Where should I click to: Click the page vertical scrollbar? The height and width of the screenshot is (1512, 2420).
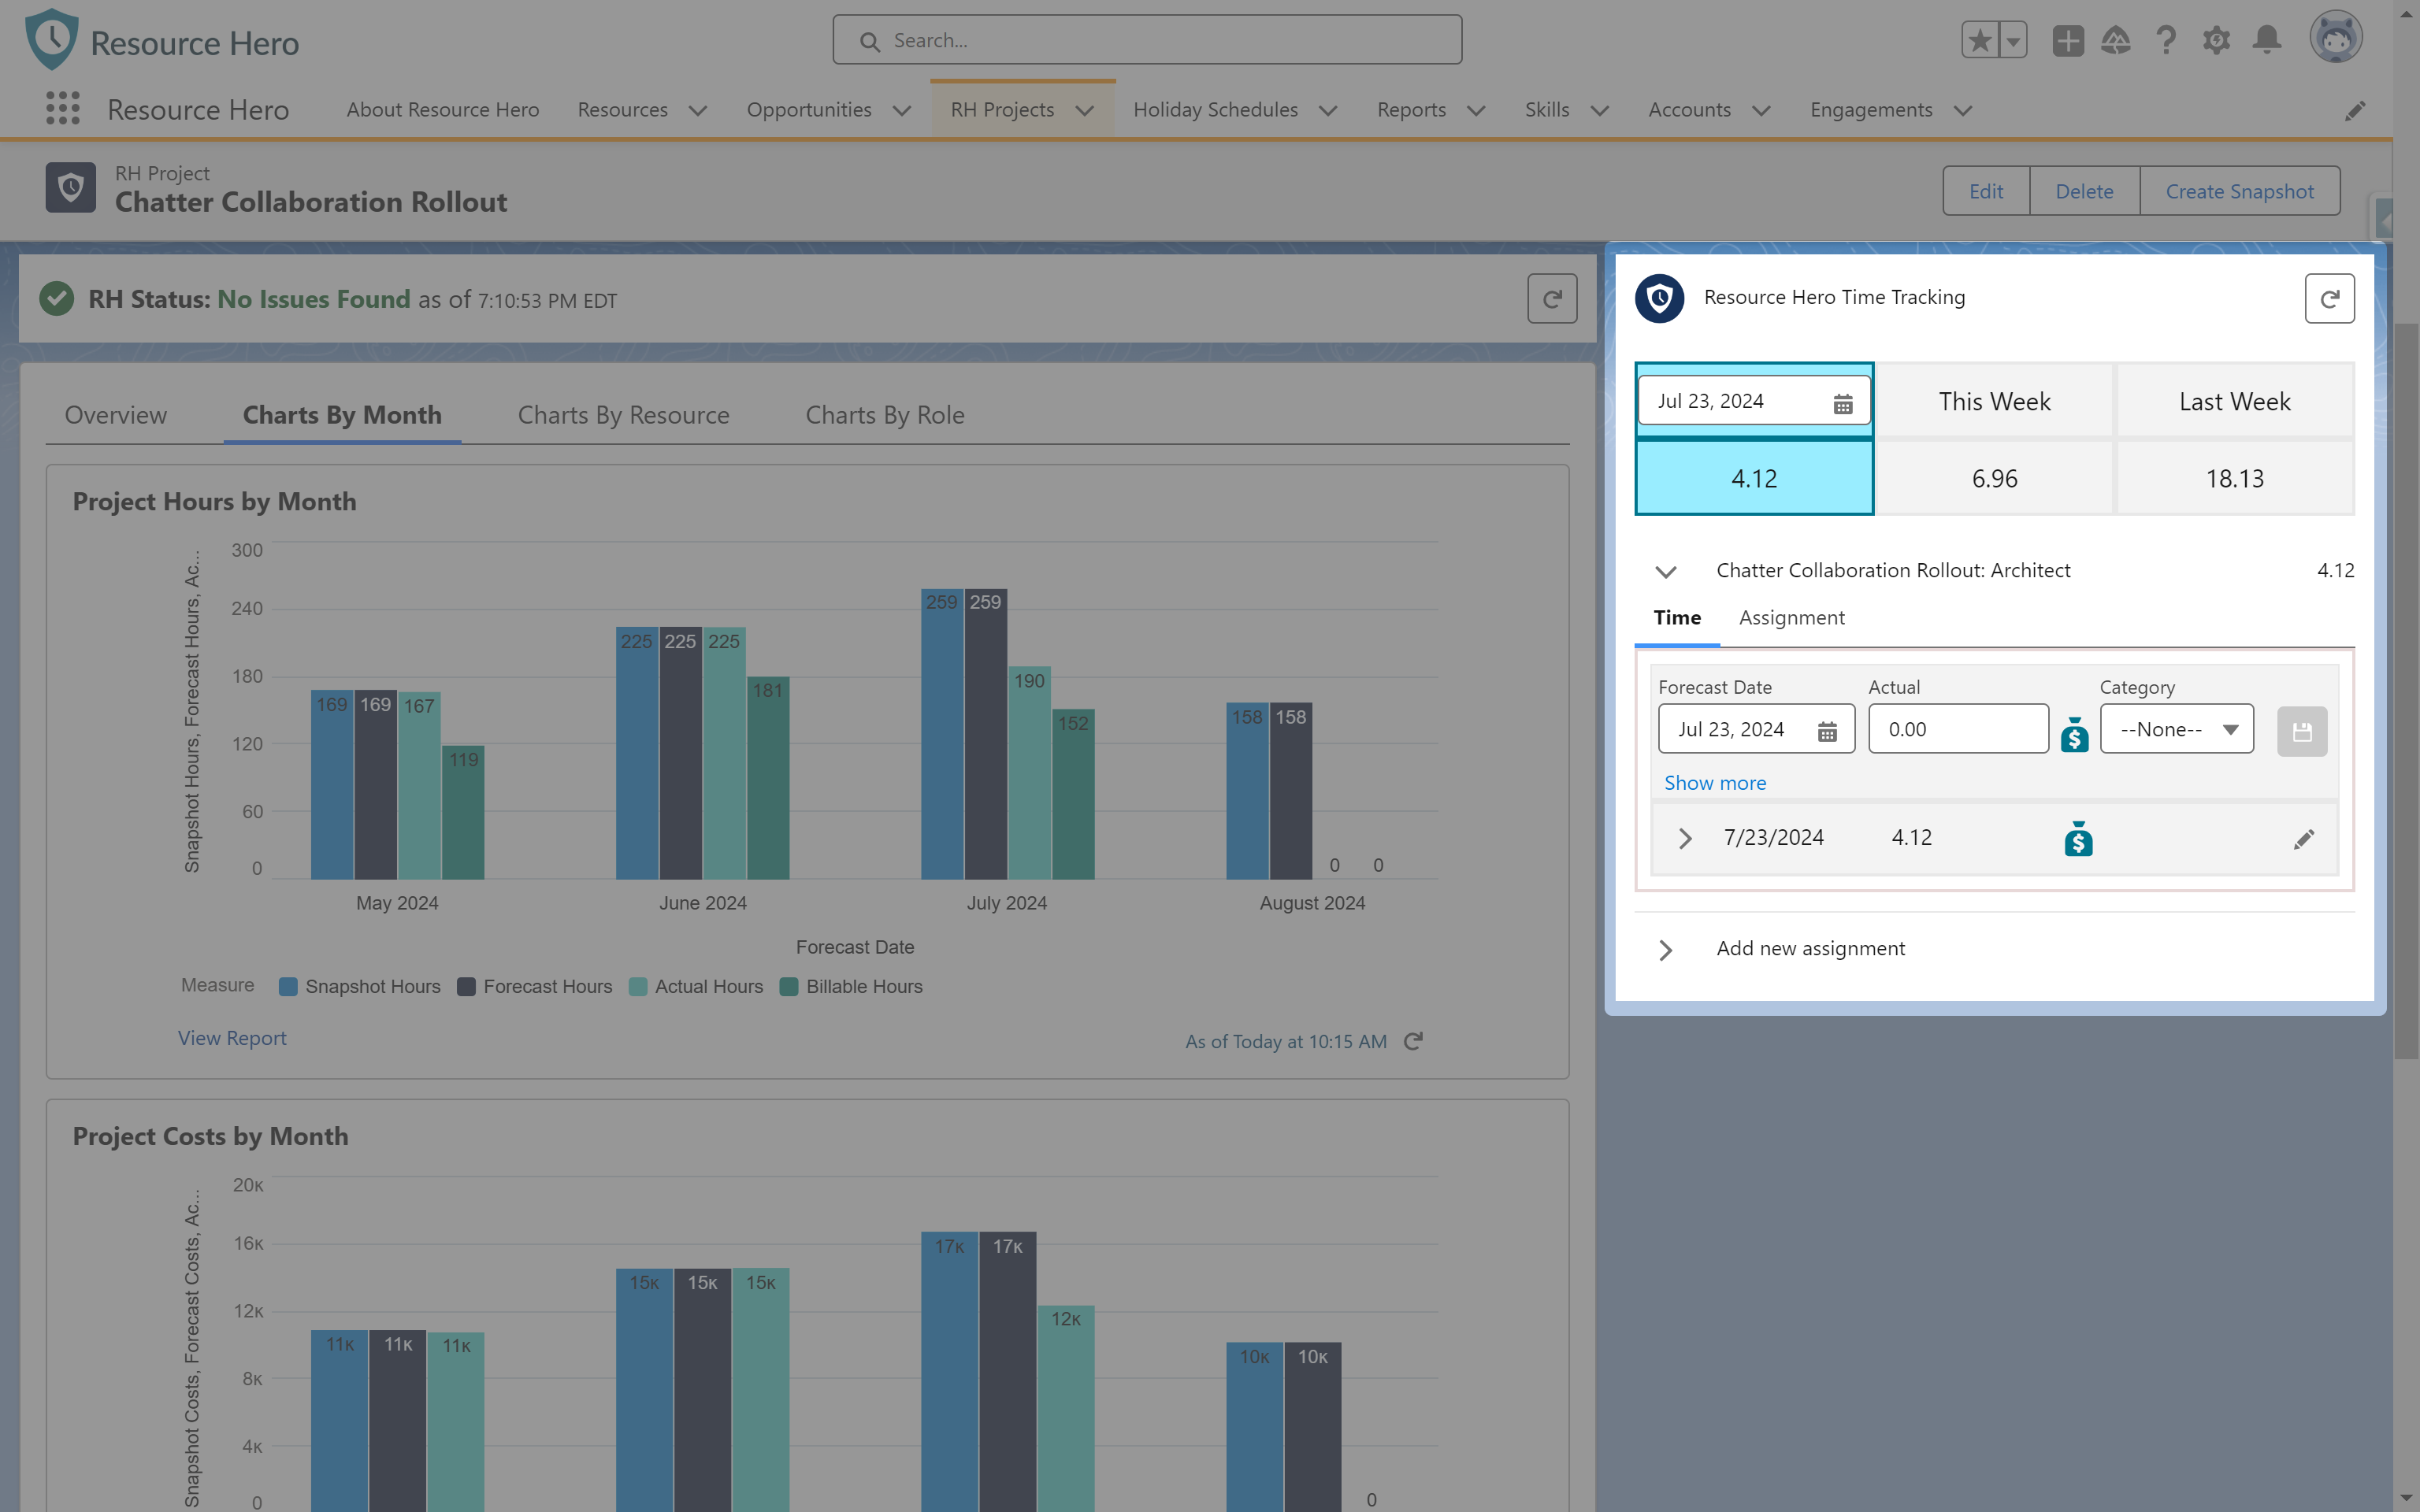coord(2406,690)
